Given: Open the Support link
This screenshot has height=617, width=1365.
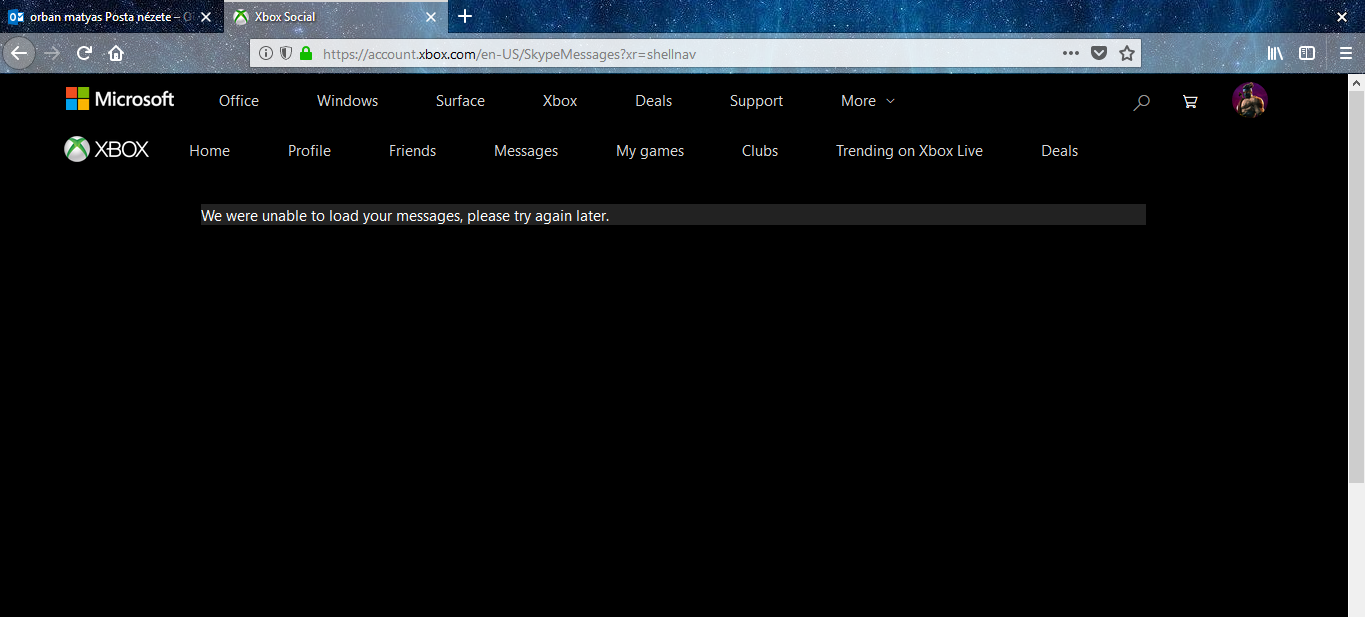Looking at the screenshot, I should point(756,101).
